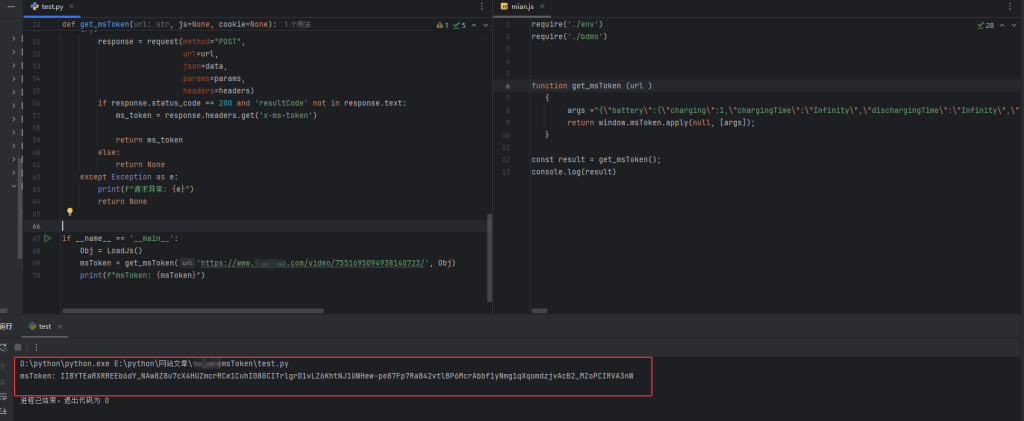Screen dimensions: 1024x421
Task: Open more options in Run toolbar
Action: click(36, 346)
